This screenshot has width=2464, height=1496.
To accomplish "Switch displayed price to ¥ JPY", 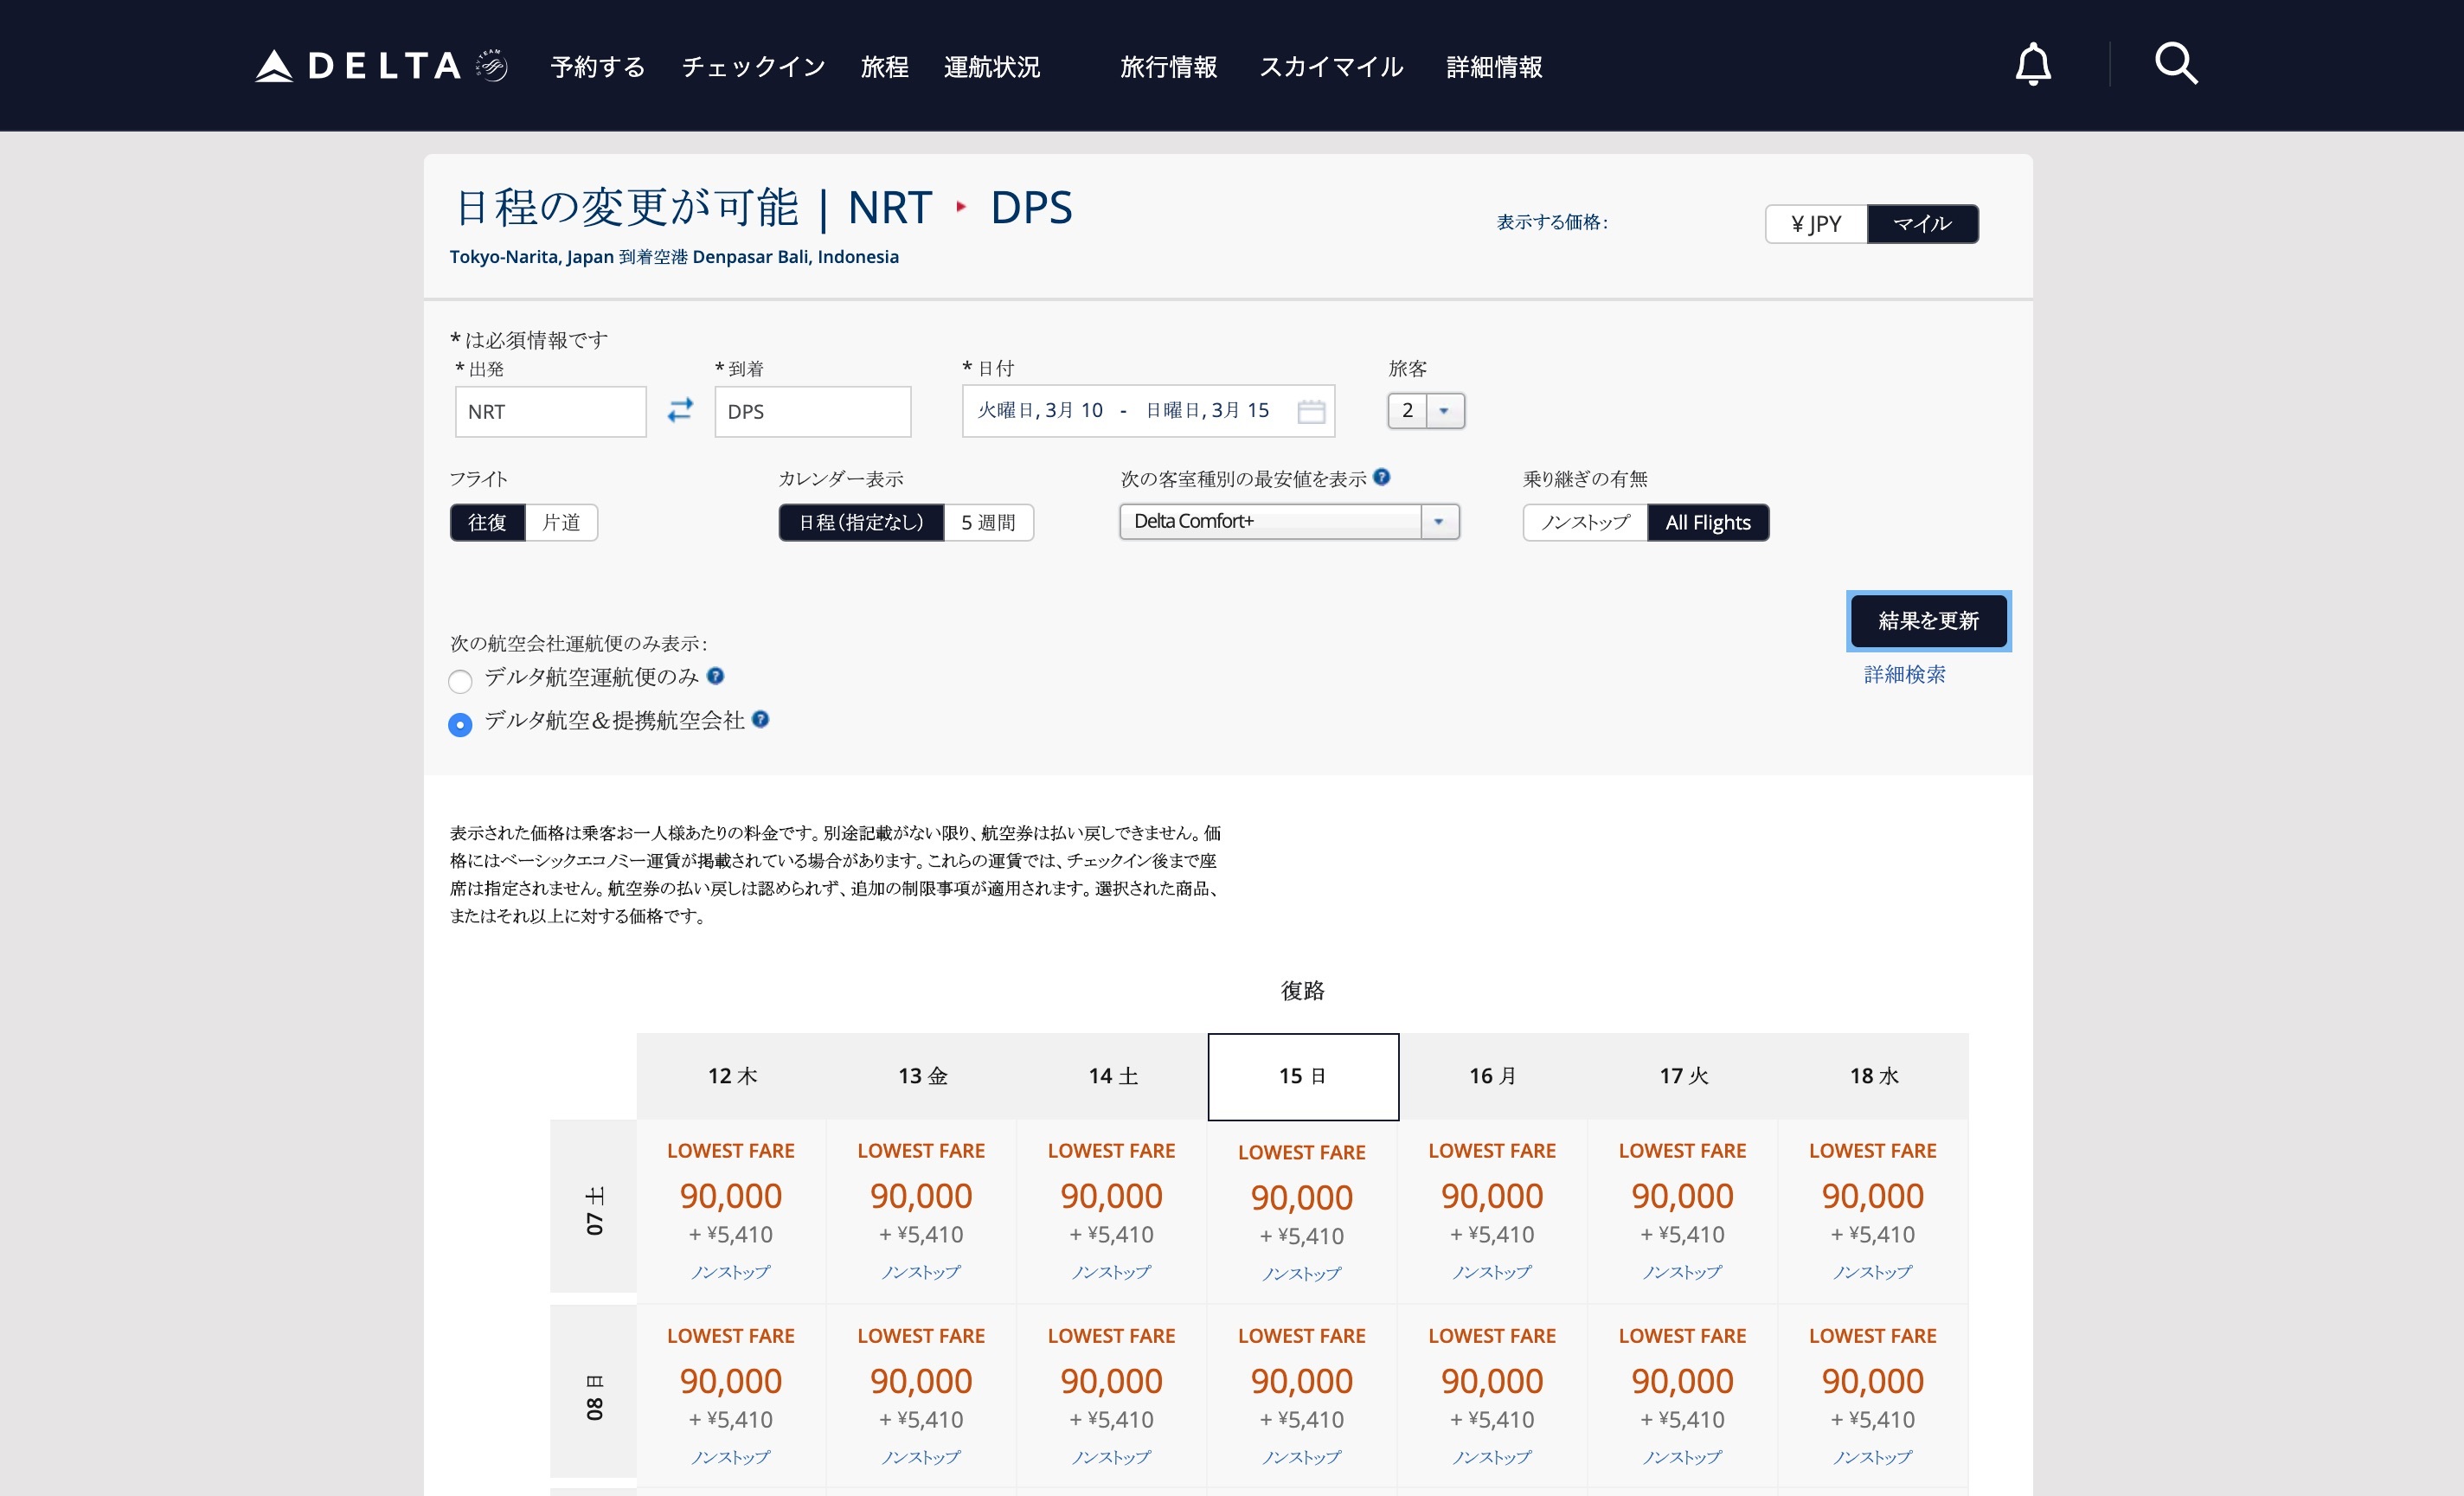I will click(1816, 224).
